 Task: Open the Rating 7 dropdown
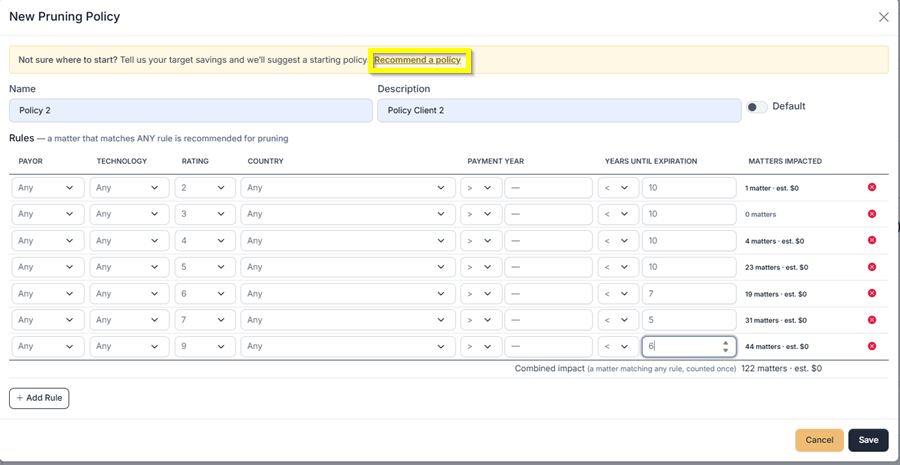point(205,320)
